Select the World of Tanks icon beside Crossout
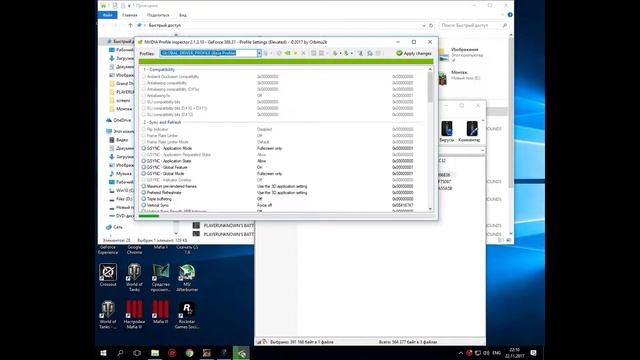This screenshot has width=640, height=360. coord(134,277)
